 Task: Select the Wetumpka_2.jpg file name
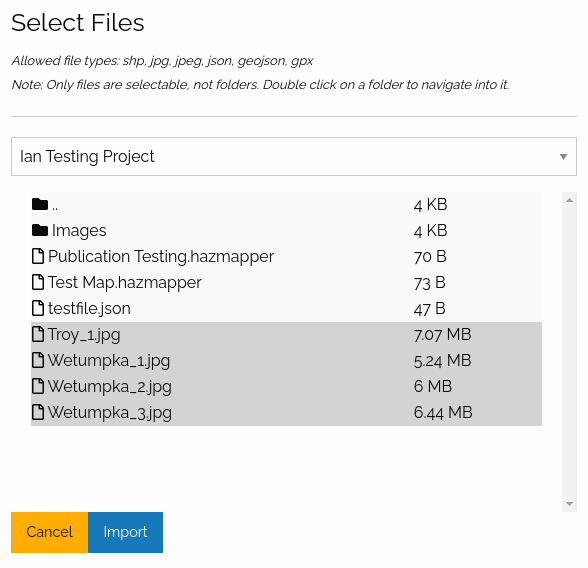(110, 387)
